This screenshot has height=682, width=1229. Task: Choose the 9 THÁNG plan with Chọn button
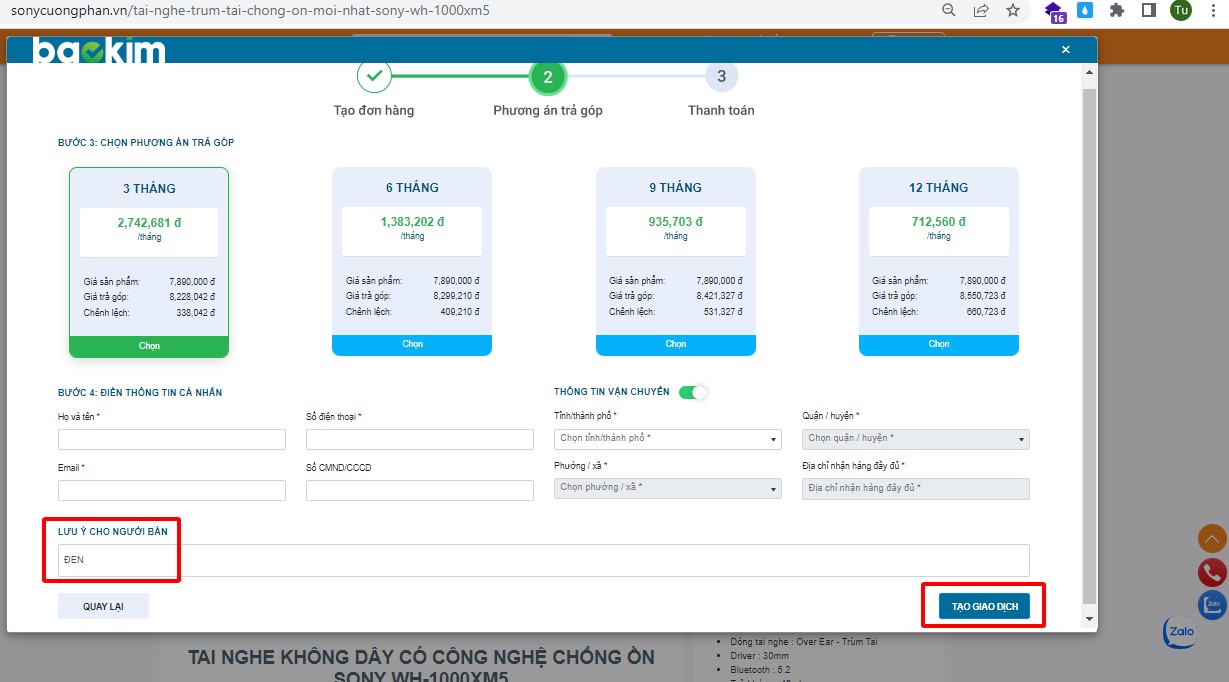tap(676, 345)
